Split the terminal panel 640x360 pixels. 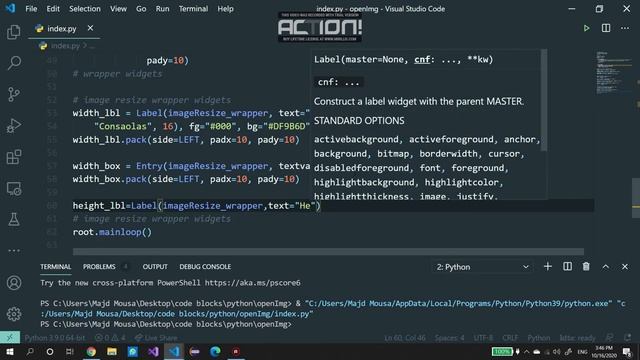[567, 267]
